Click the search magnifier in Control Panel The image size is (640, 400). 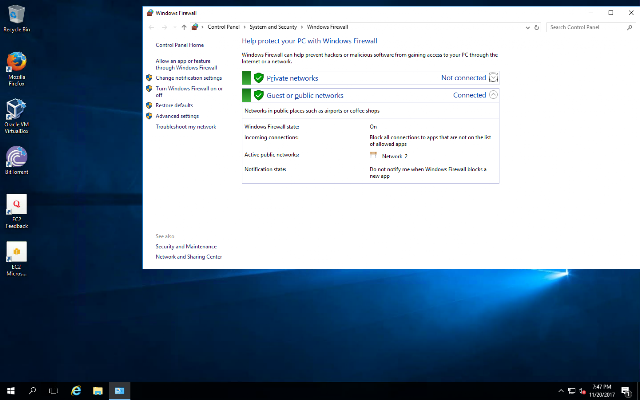629,27
